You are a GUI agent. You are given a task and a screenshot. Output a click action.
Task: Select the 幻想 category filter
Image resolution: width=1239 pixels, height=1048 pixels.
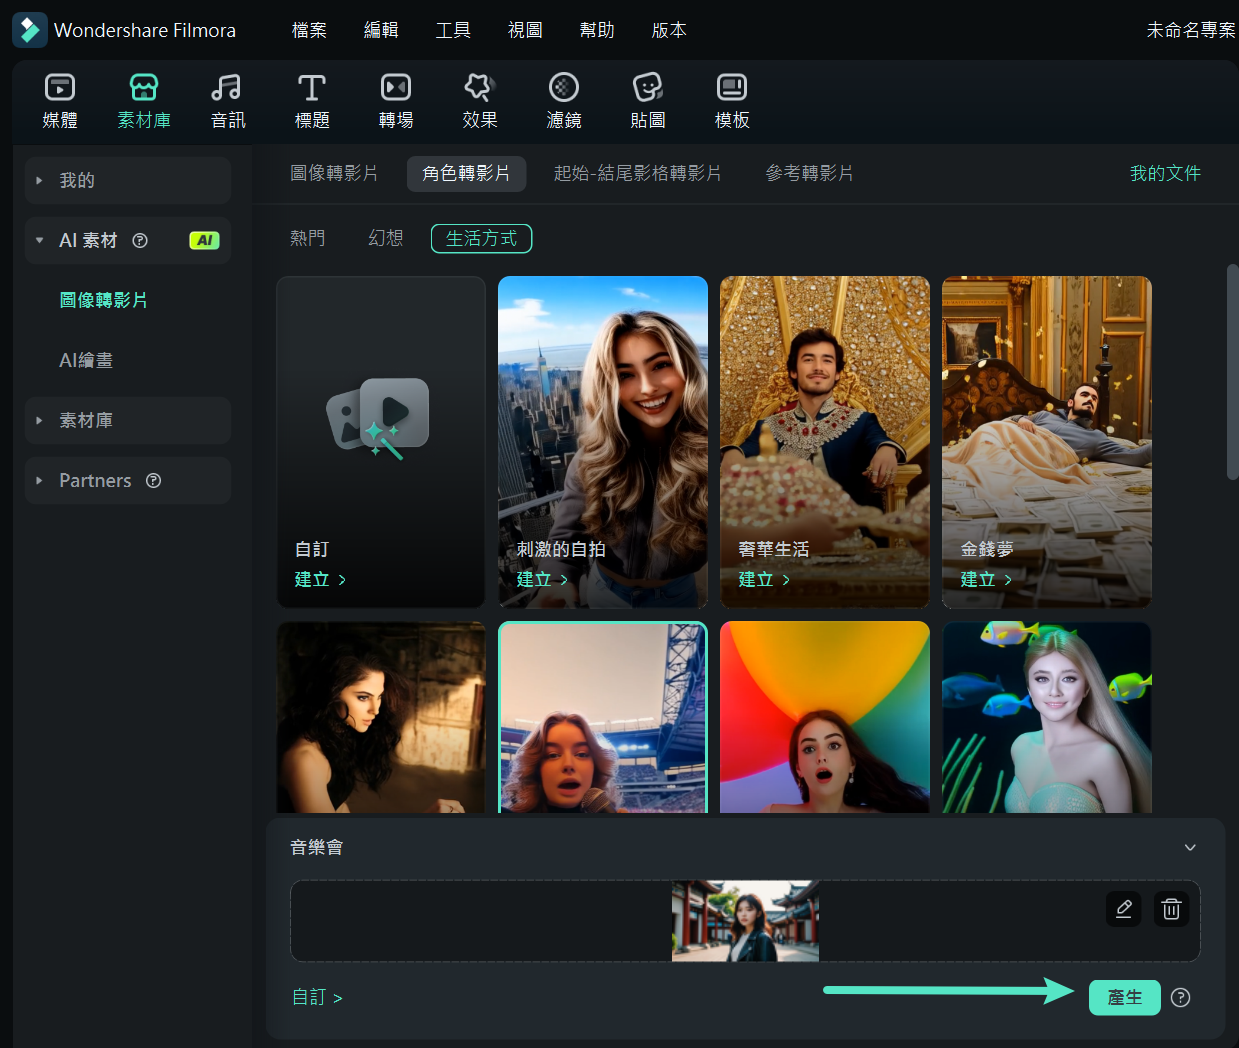coord(385,238)
